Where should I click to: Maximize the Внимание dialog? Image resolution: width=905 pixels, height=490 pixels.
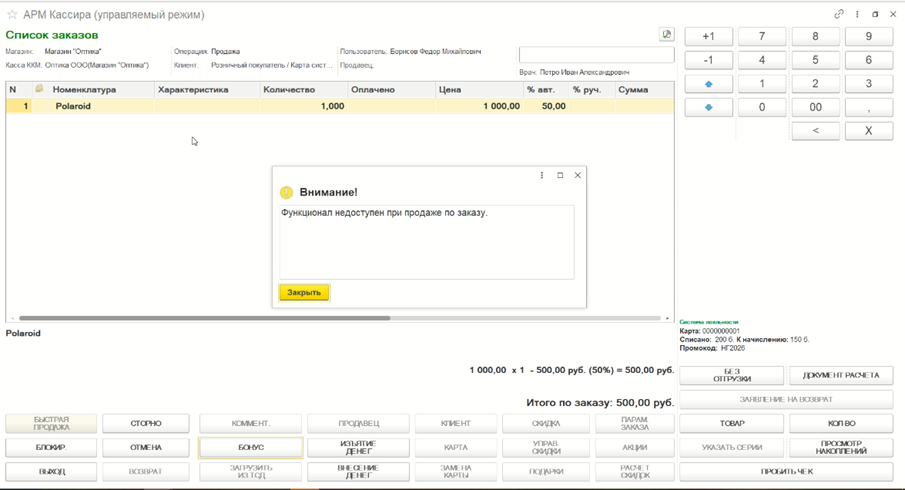click(x=560, y=175)
